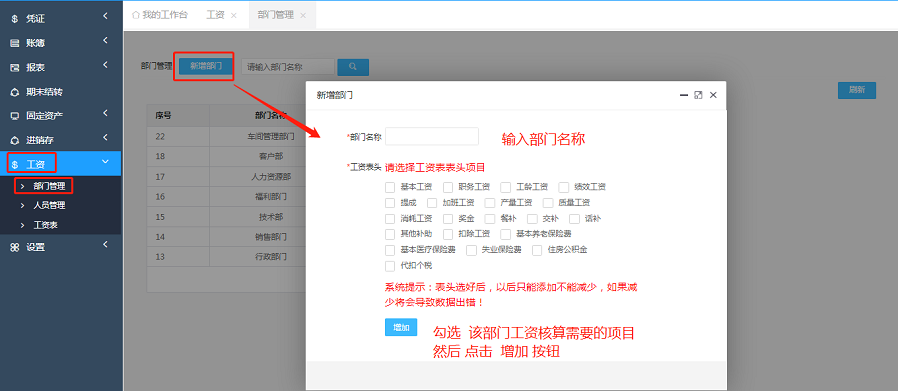Check the 基本工资 checkbox

tap(390, 187)
